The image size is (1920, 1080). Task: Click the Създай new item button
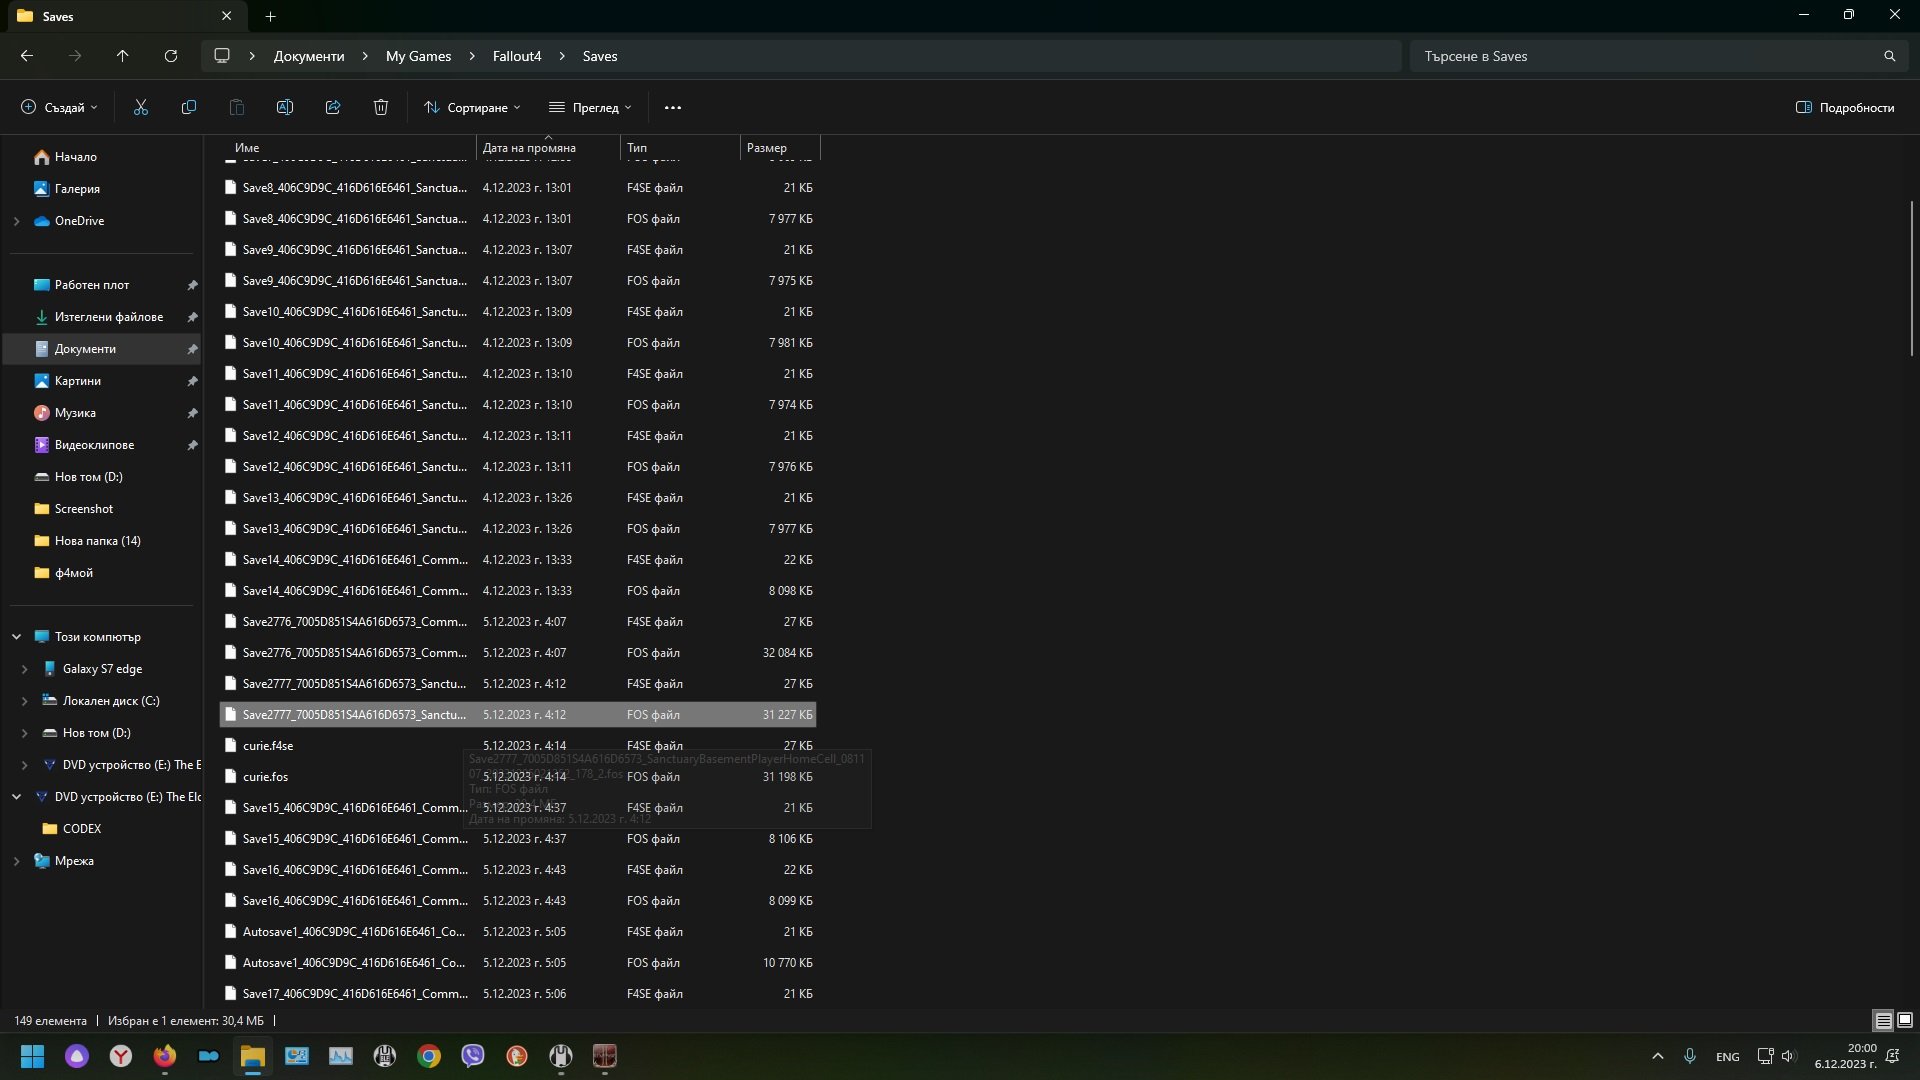(60, 107)
